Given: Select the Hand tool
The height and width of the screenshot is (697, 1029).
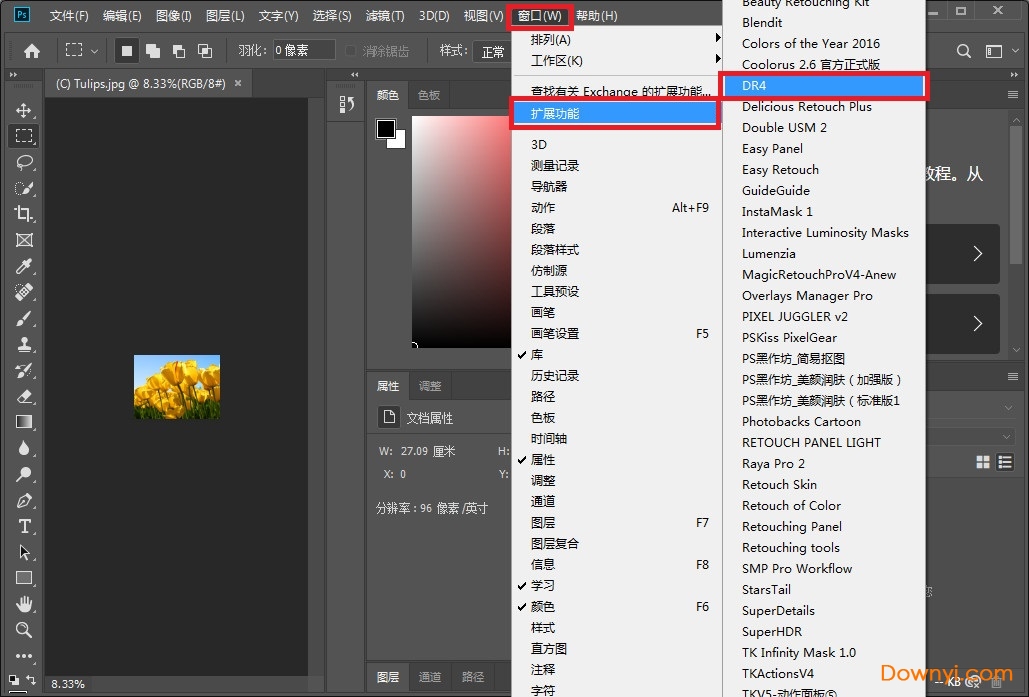Looking at the screenshot, I should tap(24, 604).
